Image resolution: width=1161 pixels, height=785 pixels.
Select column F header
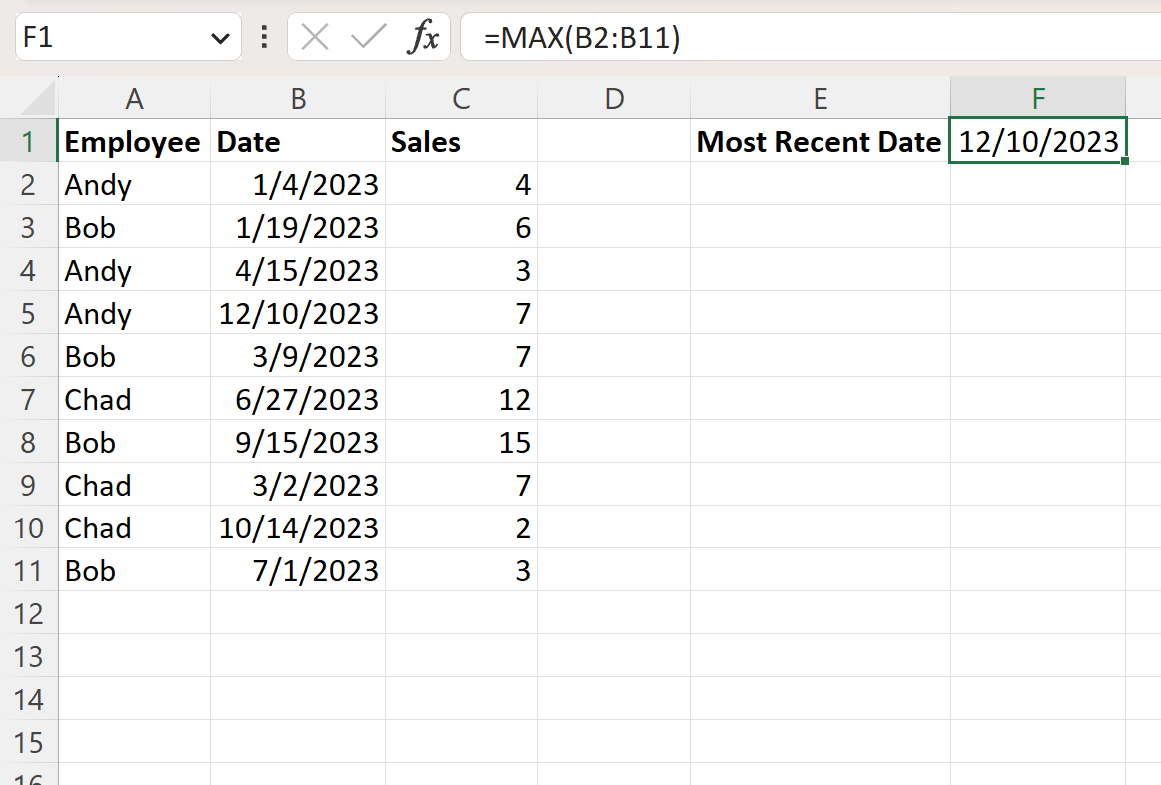(1038, 98)
